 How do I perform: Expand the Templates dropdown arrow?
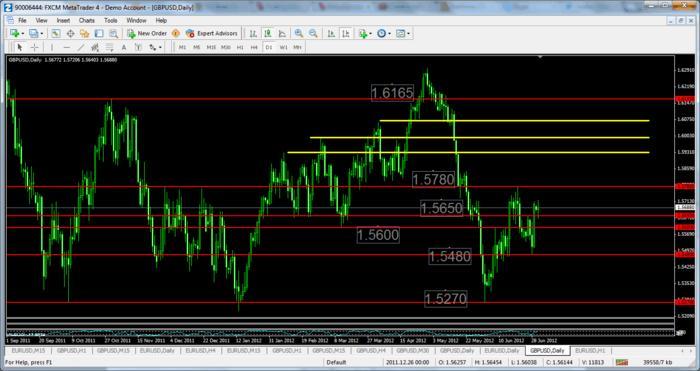pyautogui.click(x=408, y=34)
